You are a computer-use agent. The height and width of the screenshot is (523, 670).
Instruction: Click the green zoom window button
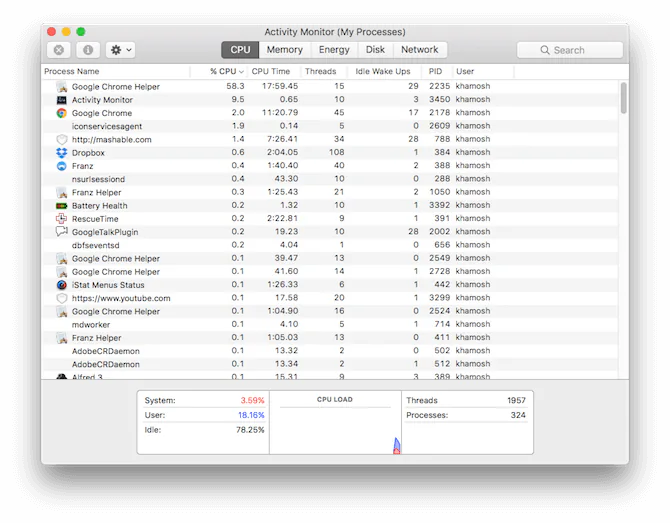tap(81, 32)
